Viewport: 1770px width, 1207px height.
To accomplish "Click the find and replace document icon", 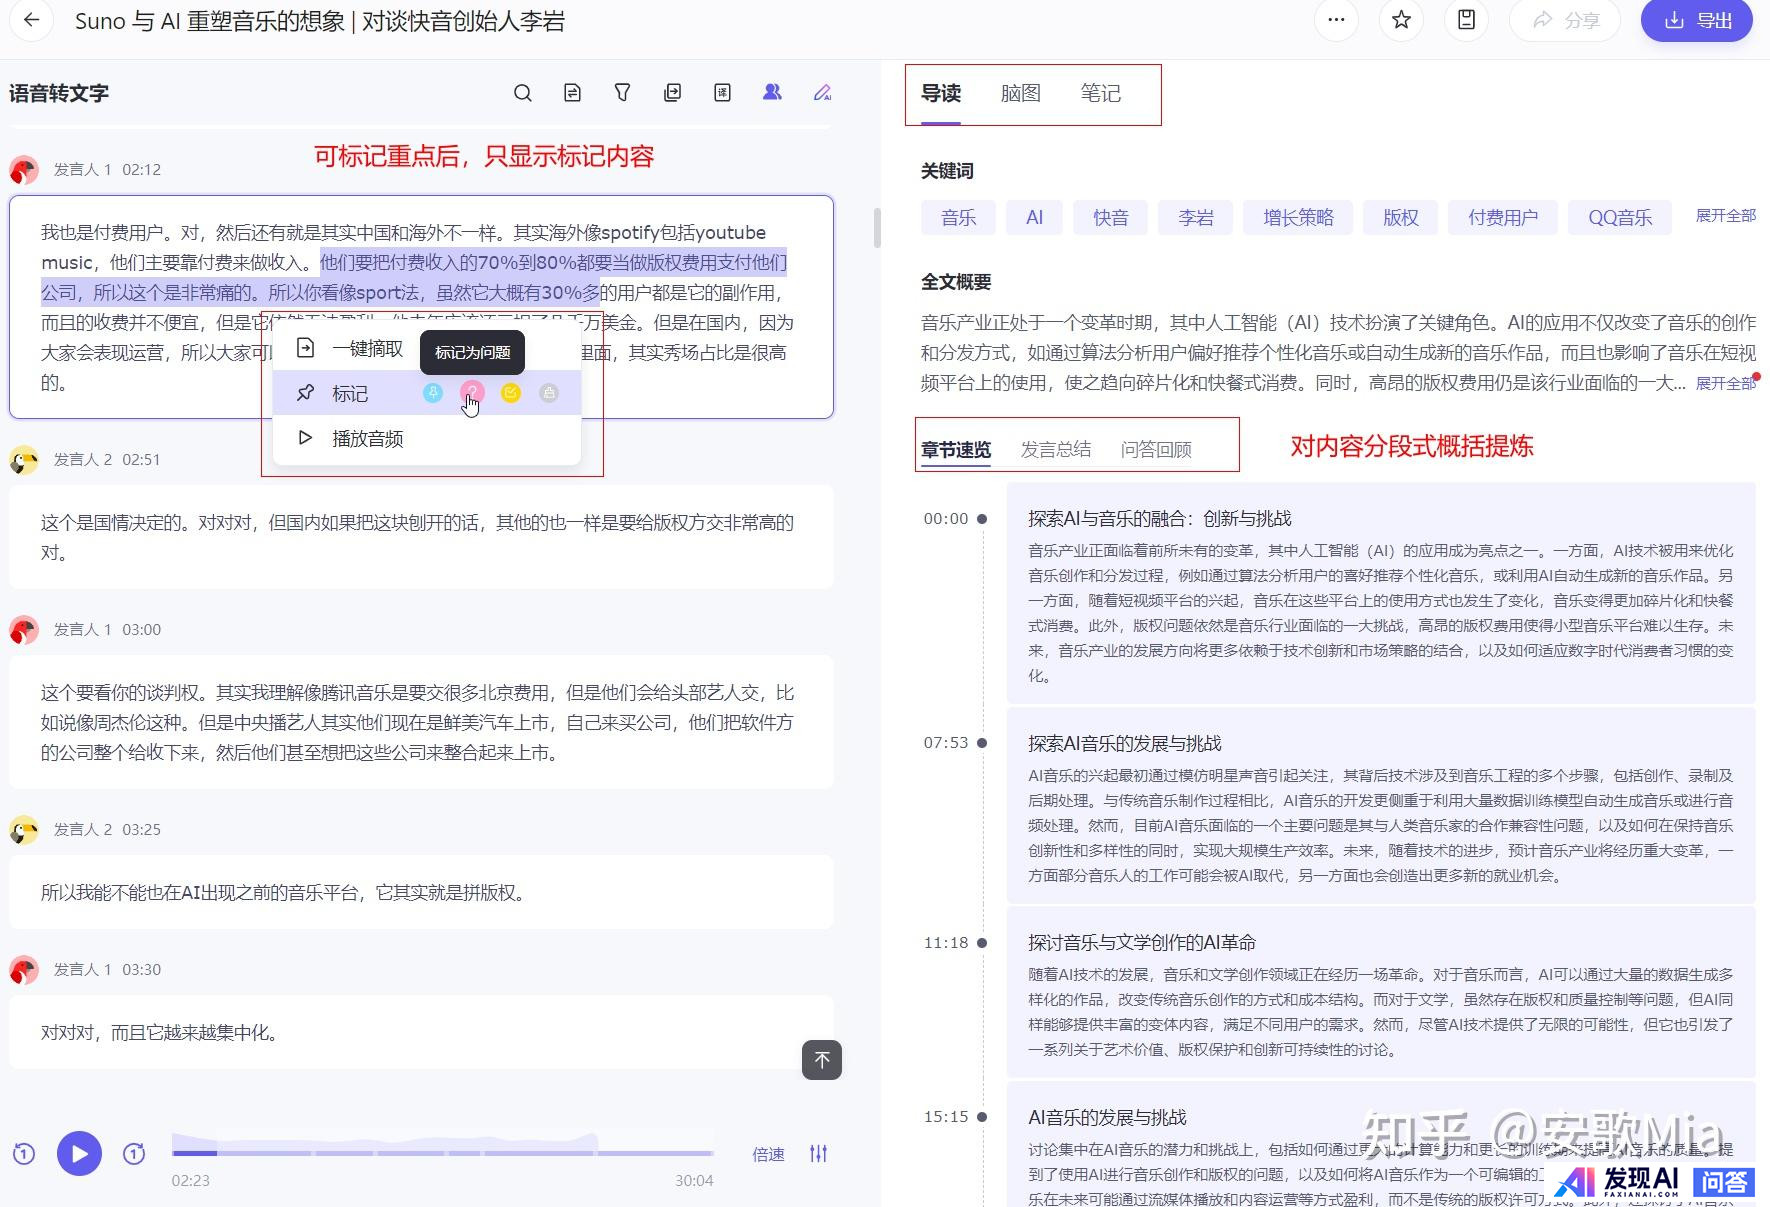I will coord(572,93).
